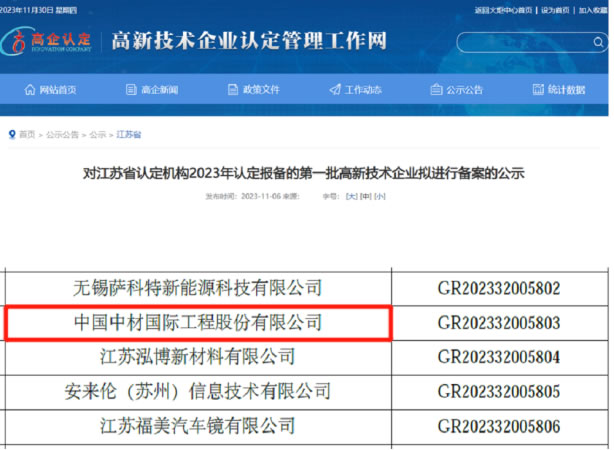Click certificate number GR202332005803
Viewport: 614px width, 450px height.
pos(499,322)
